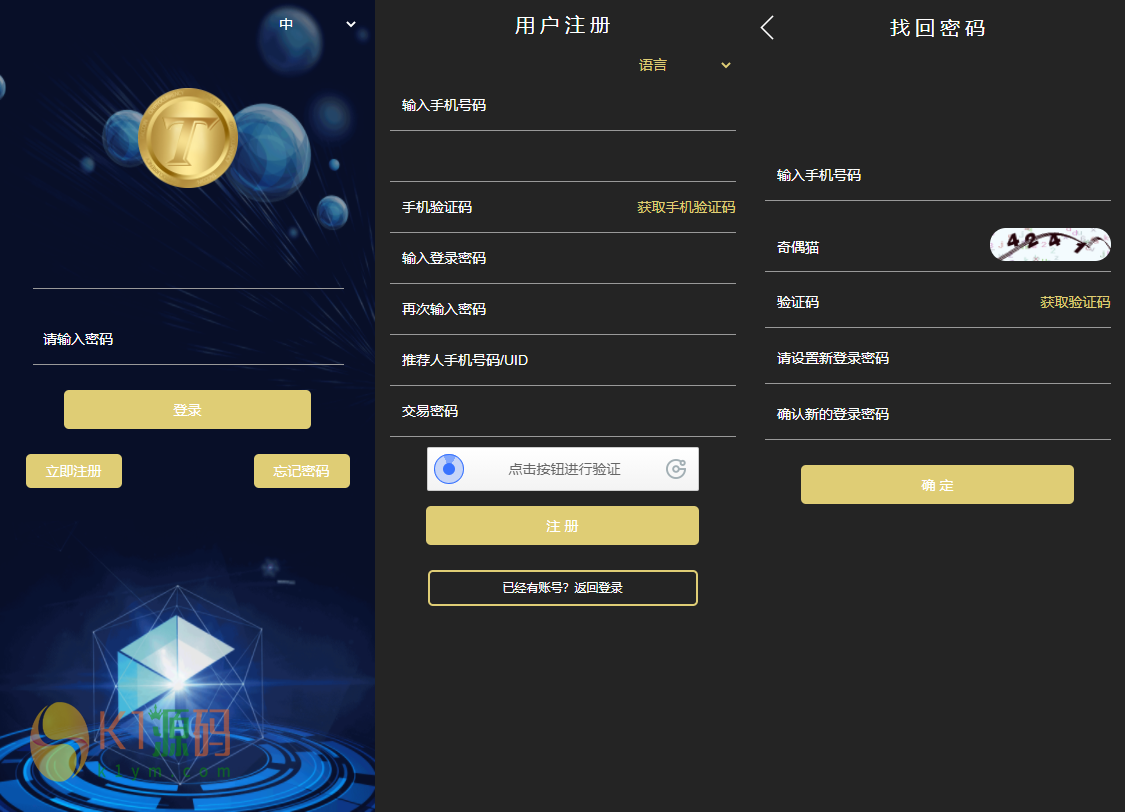Refresh the verification widget icon
This screenshot has width=1125, height=812.
click(676, 469)
